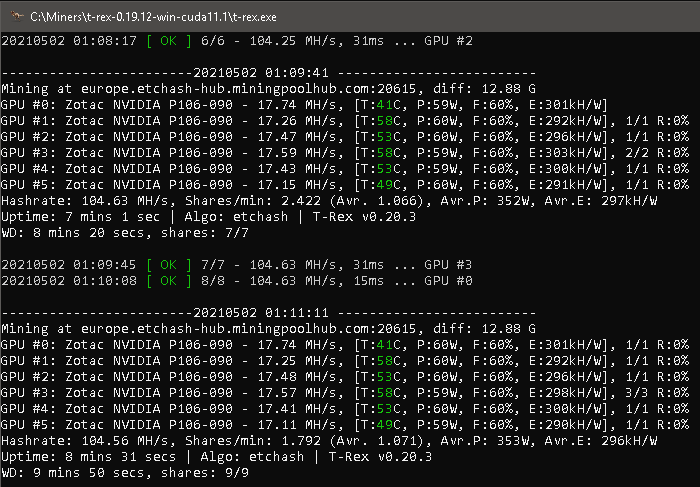Click the title text C:\Miners\t-rex-0.19.12-win-cuda11.1\t-rex.exe

153,17
